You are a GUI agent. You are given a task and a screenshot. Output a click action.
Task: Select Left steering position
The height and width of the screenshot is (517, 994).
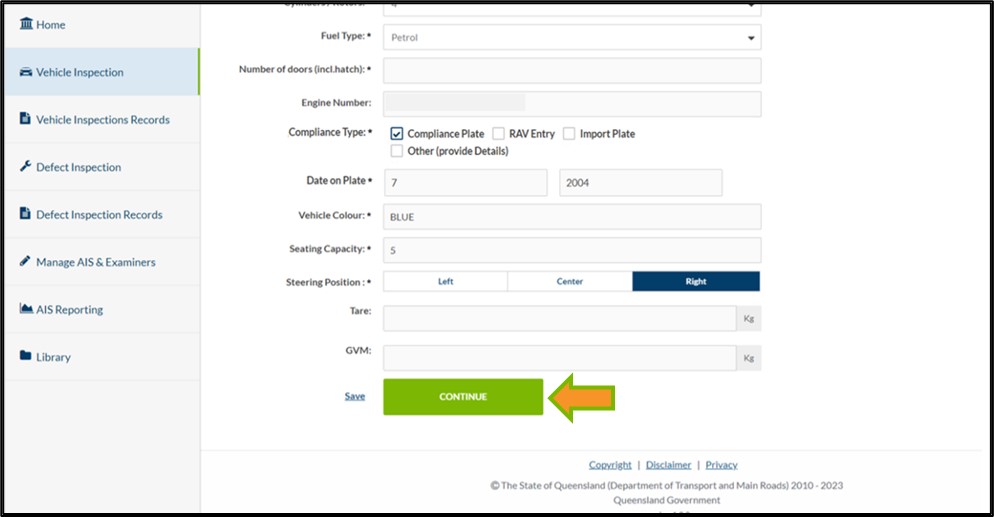(445, 282)
